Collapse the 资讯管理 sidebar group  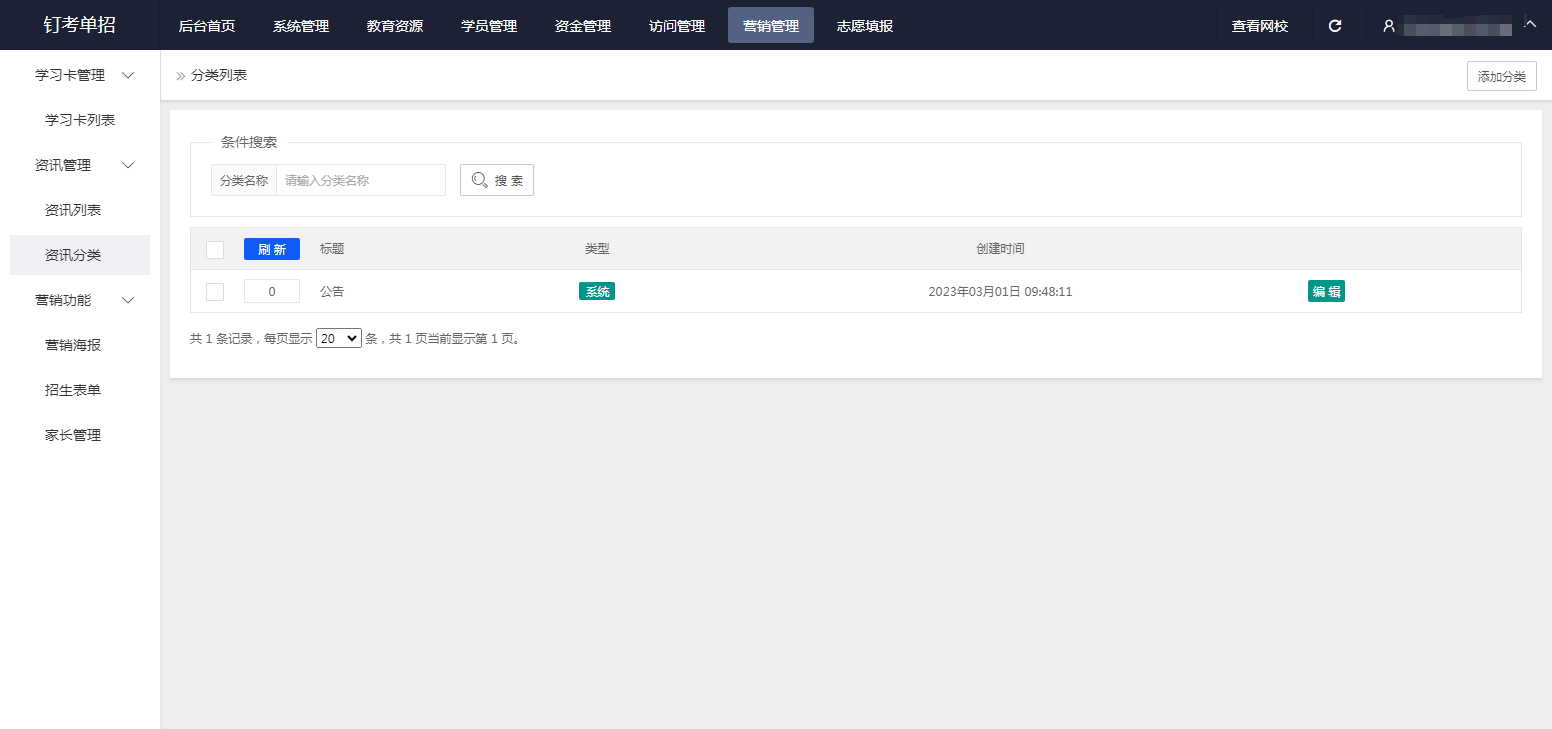pos(128,165)
